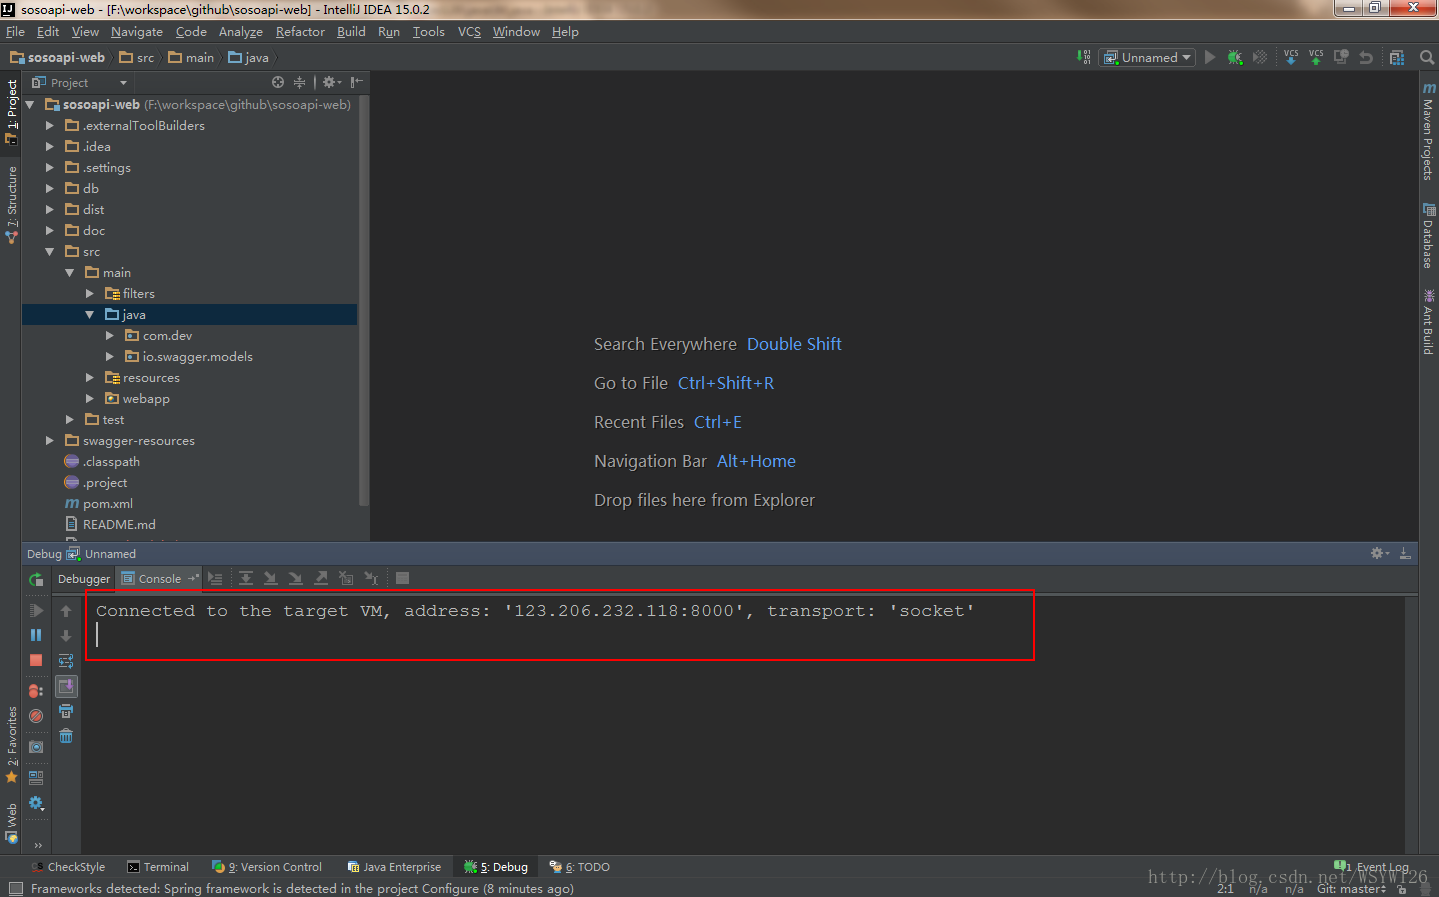Screen dimensions: 1439x897
Task: Open the Build menu
Action: (351, 32)
